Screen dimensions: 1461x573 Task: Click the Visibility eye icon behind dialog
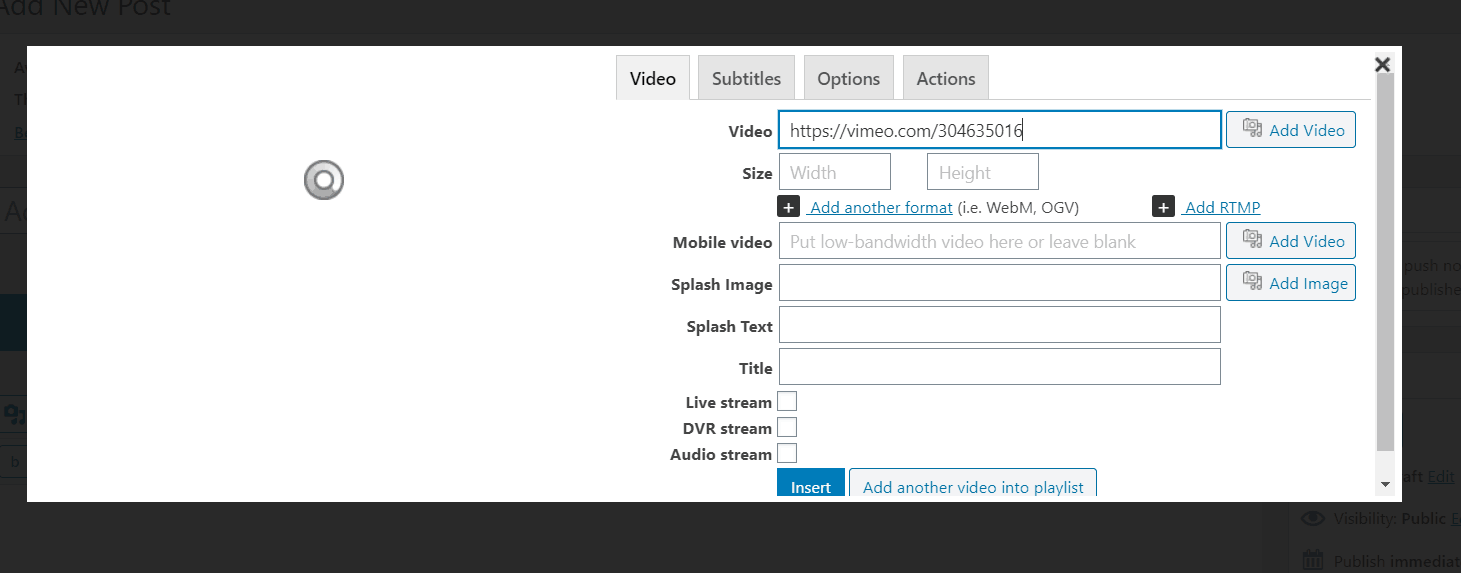pos(1314,519)
